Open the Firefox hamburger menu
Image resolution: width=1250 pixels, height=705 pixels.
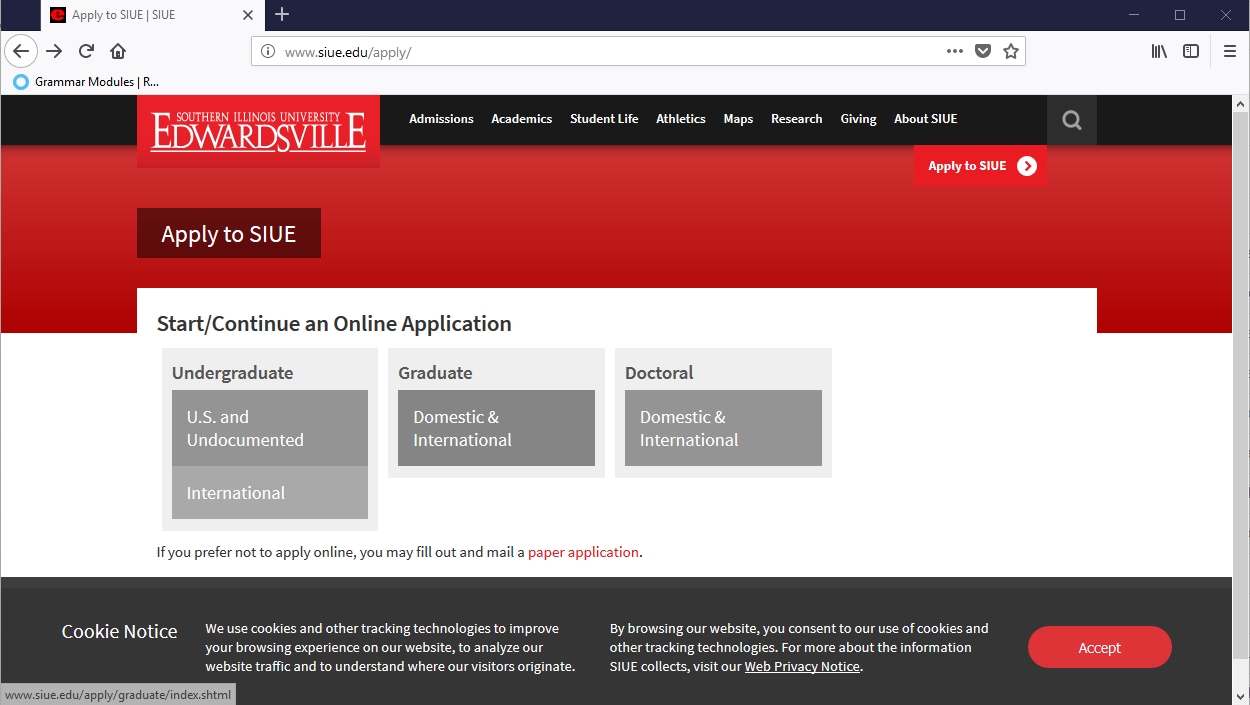tap(1230, 51)
